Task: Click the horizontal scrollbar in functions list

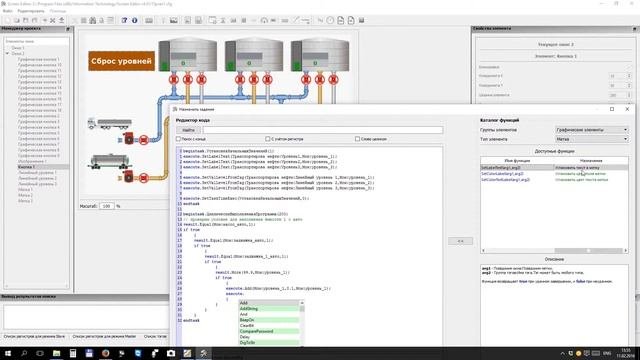Action: pyautogui.click(x=554, y=251)
